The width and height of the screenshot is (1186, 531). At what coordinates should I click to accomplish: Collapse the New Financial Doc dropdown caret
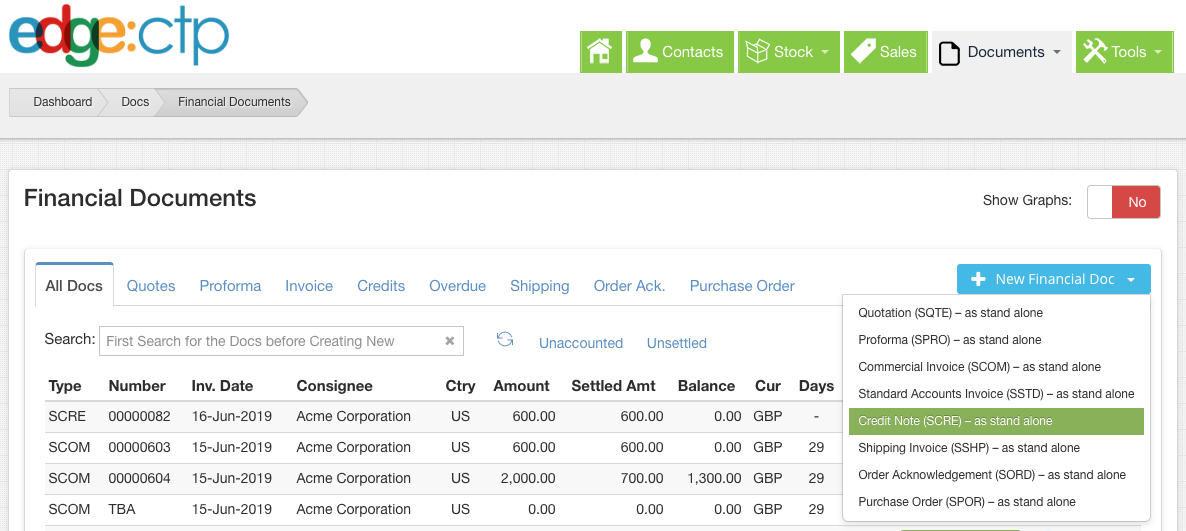pos(1131,280)
